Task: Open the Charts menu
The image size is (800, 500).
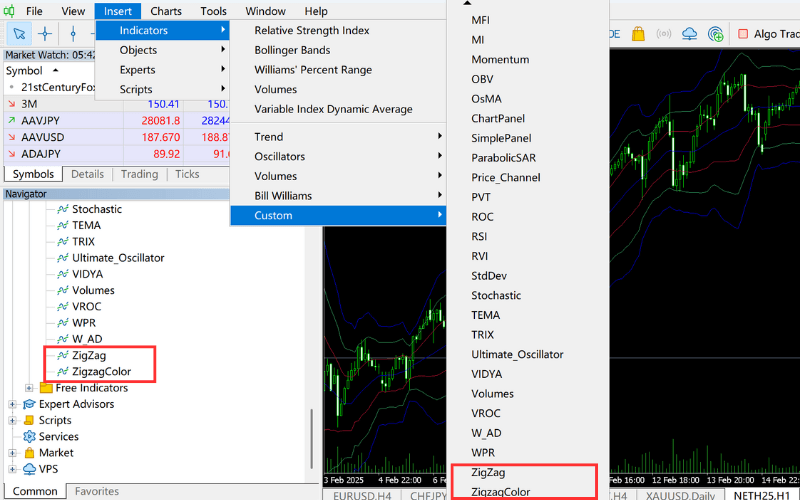Action: click(166, 11)
